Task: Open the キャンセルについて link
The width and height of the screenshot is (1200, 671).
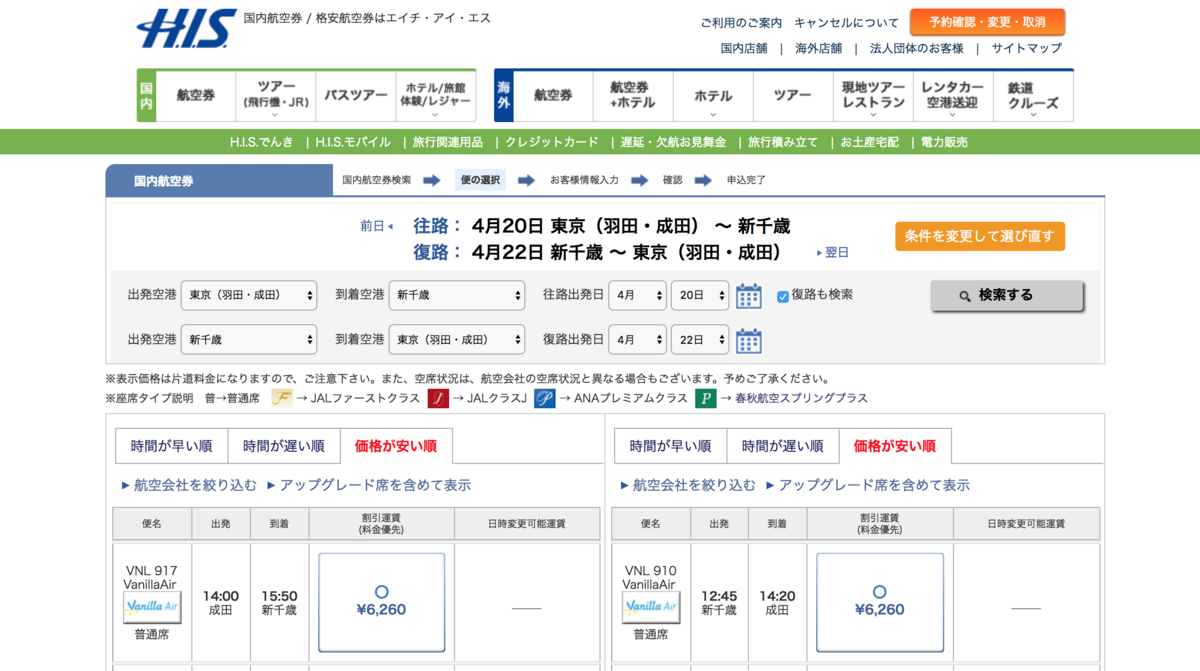Action: [847, 23]
